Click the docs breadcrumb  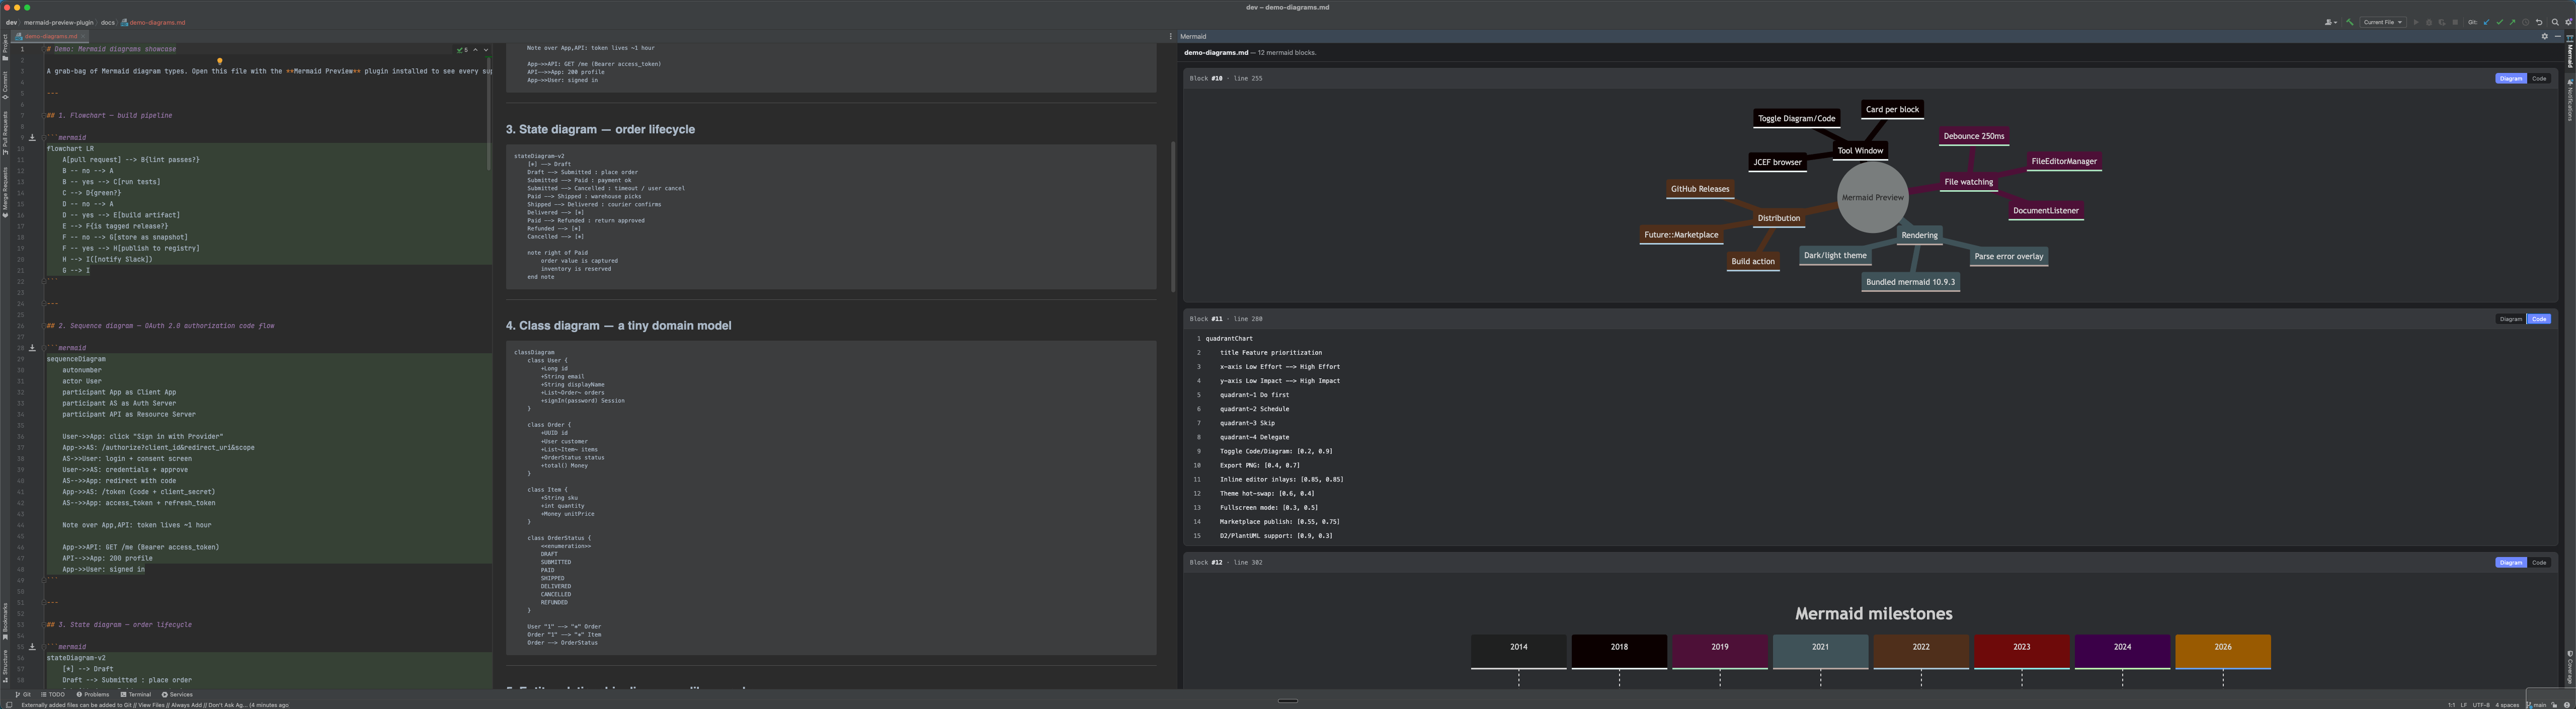pyautogui.click(x=107, y=22)
